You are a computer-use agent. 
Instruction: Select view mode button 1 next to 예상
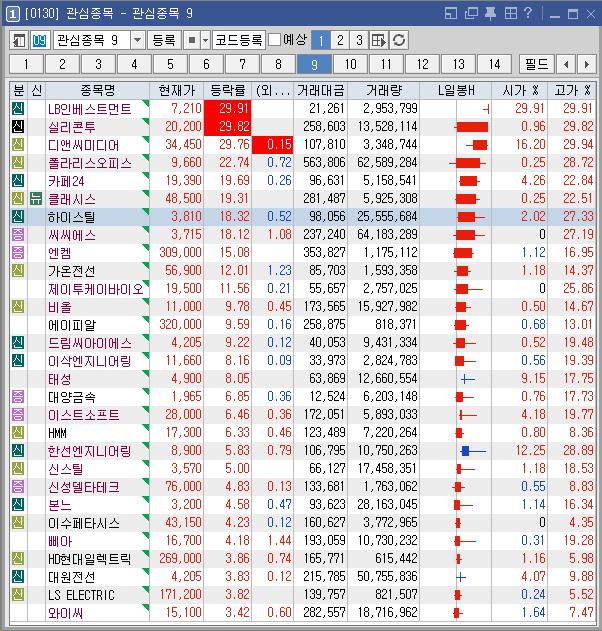tap(321, 40)
